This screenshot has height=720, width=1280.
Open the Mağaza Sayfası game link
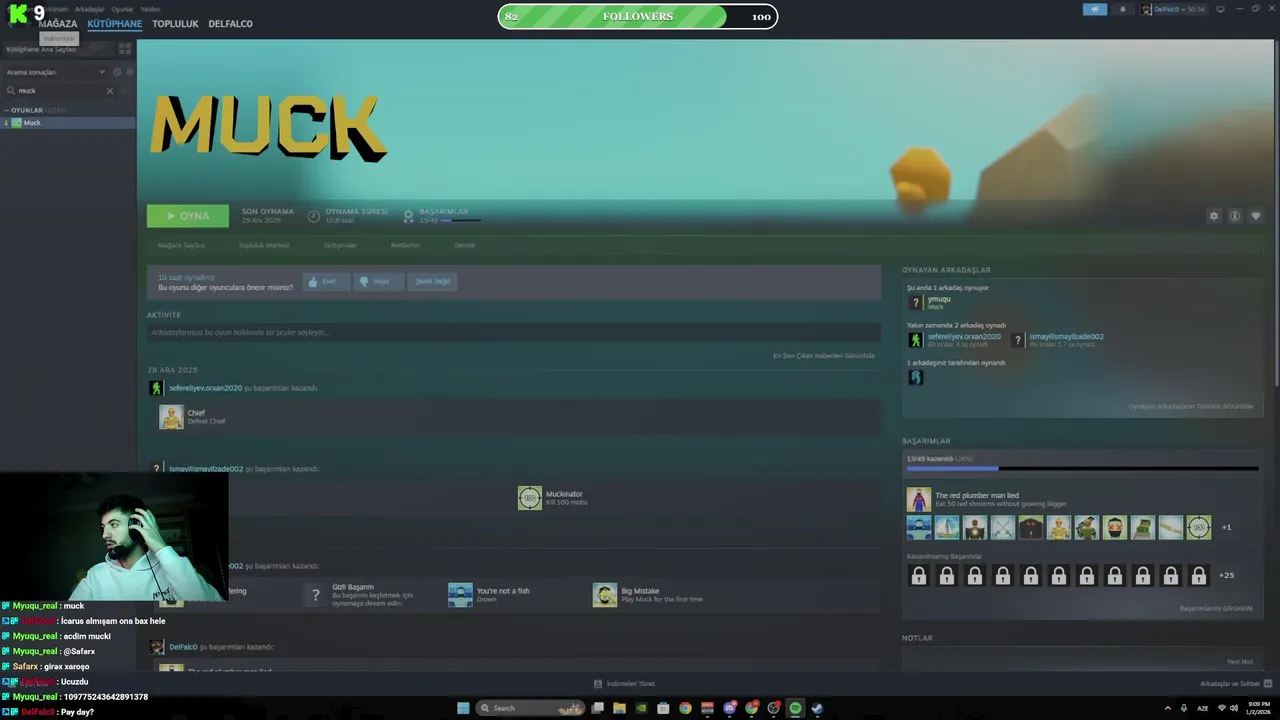[181, 245]
